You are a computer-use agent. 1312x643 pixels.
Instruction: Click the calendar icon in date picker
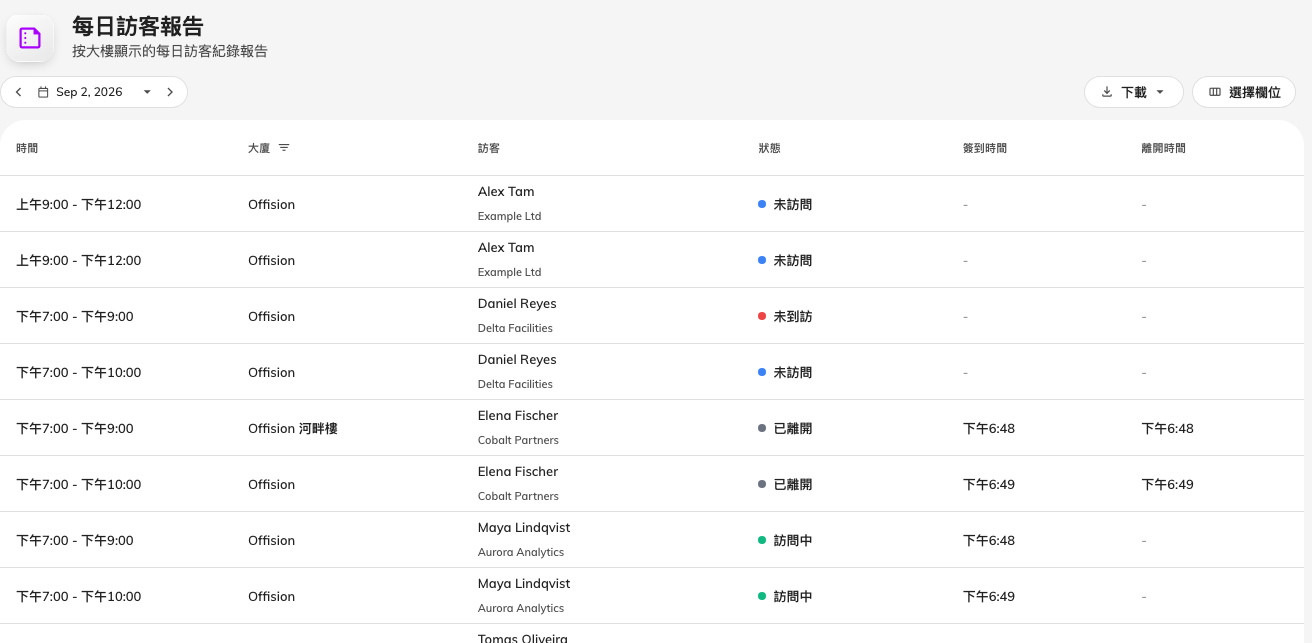tap(43, 92)
